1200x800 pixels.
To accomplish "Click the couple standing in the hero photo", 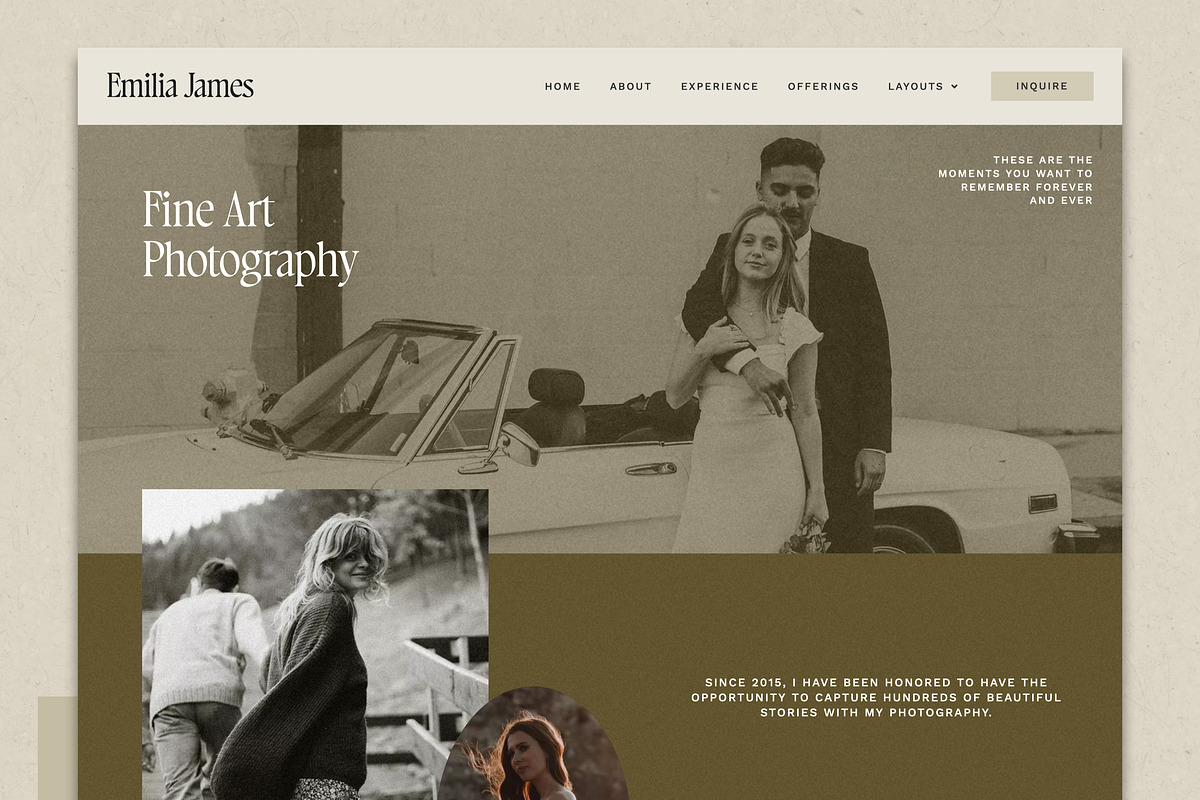I will click(x=780, y=345).
